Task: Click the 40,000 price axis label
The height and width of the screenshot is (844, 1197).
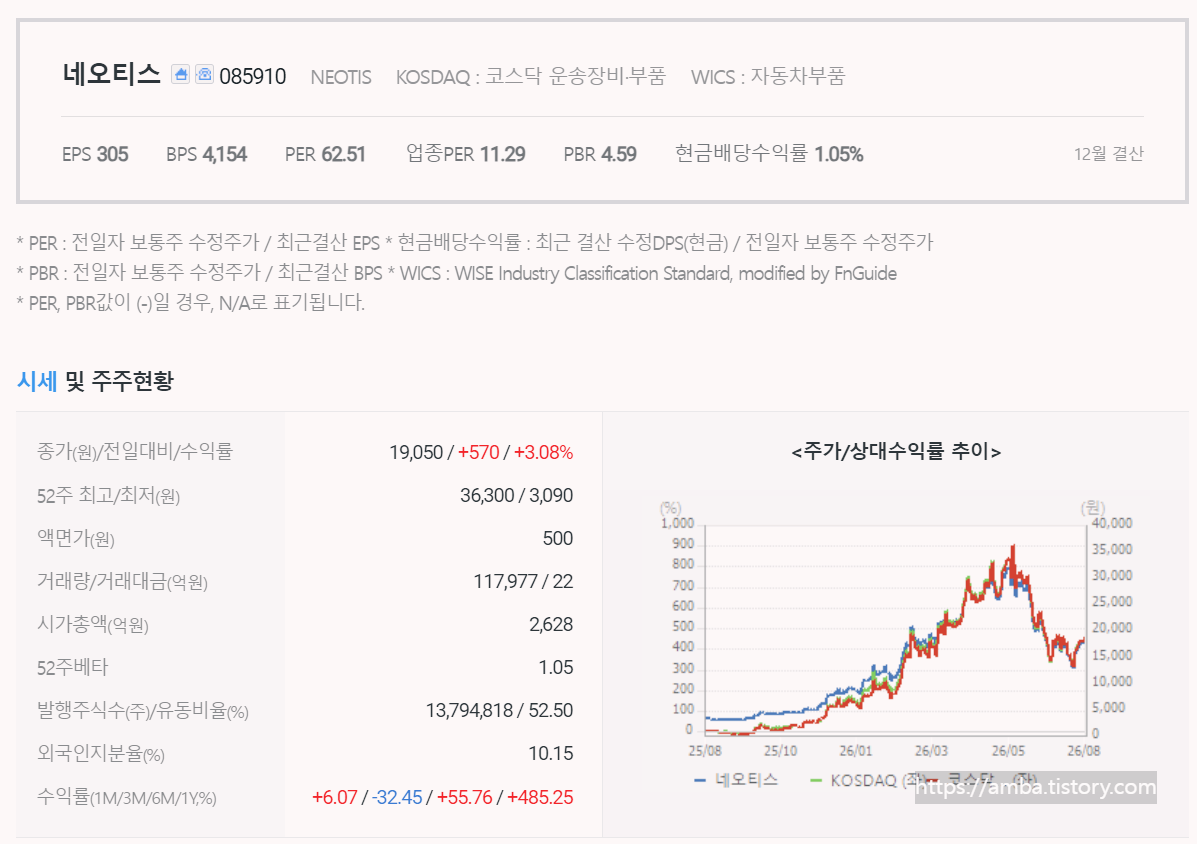Action: click(1112, 523)
